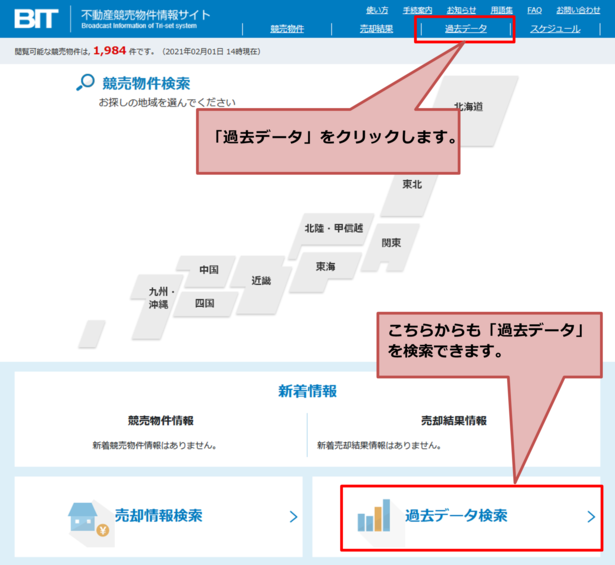The width and height of the screenshot is (615, 565).
Task: Open the FAQ link
Action: click(x=534, y=10)
